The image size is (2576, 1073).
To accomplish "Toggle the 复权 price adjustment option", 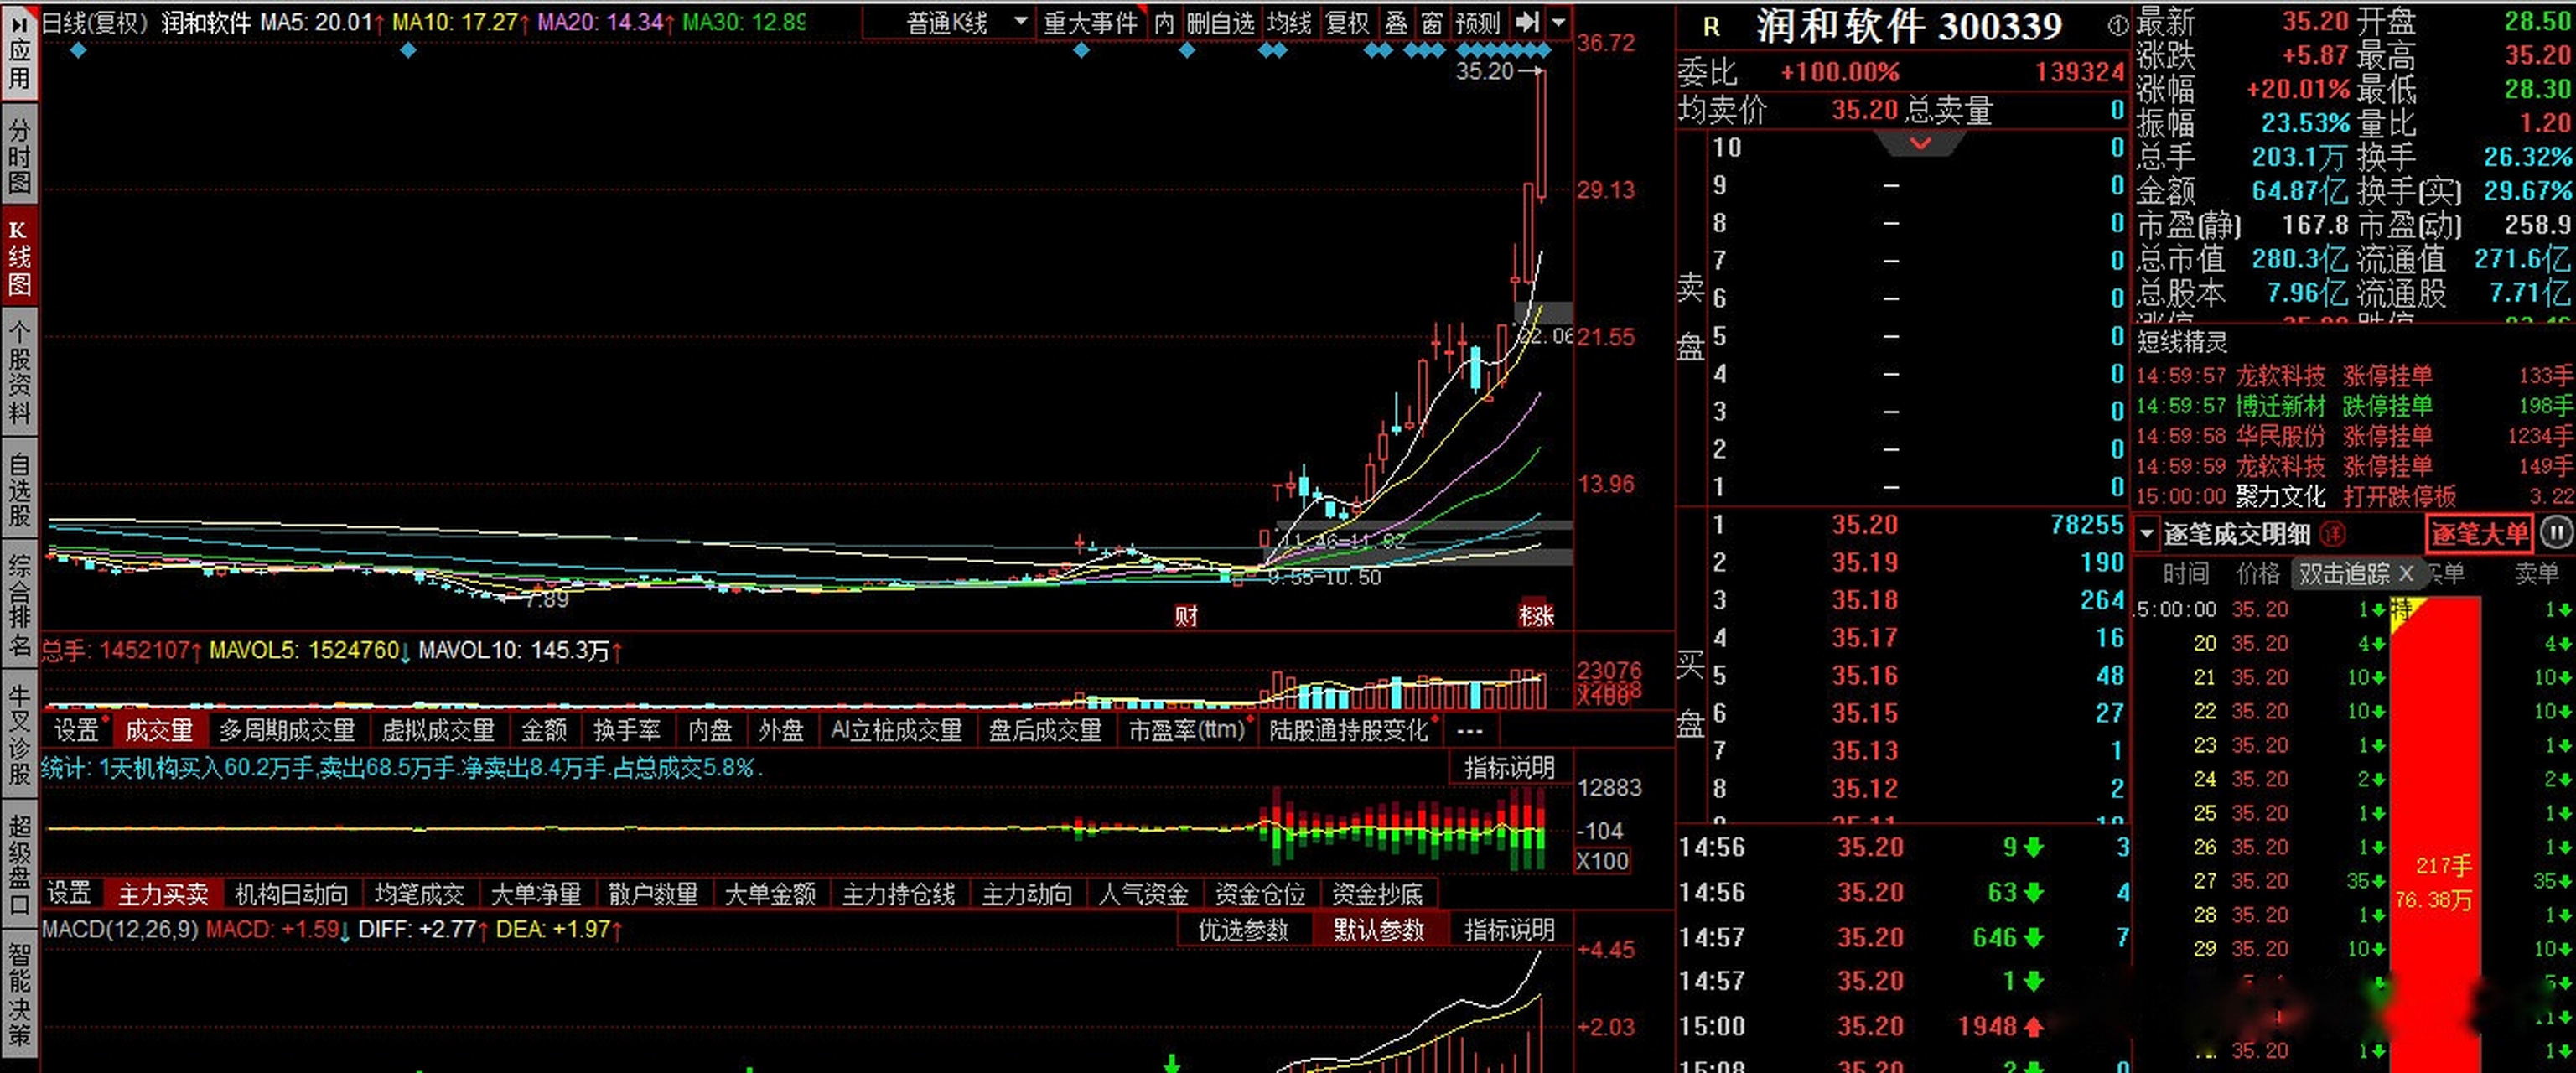I will pos(1347,22).
